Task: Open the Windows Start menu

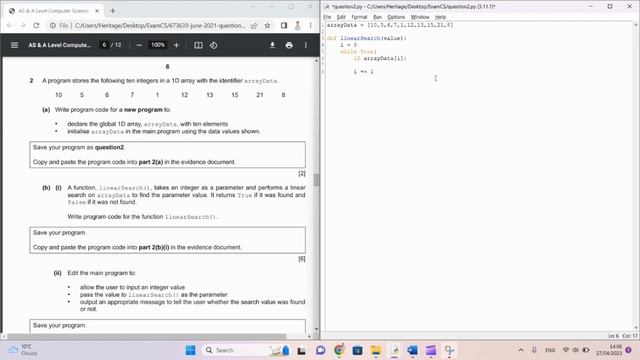Action: 190,350
